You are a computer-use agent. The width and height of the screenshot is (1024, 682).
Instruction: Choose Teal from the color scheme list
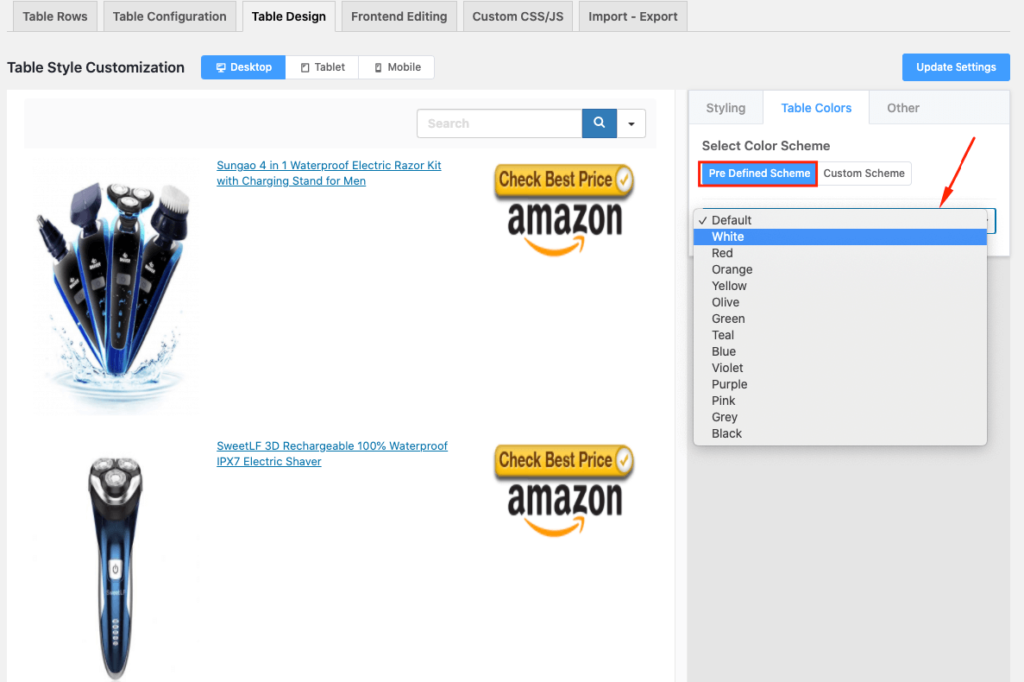723,335
